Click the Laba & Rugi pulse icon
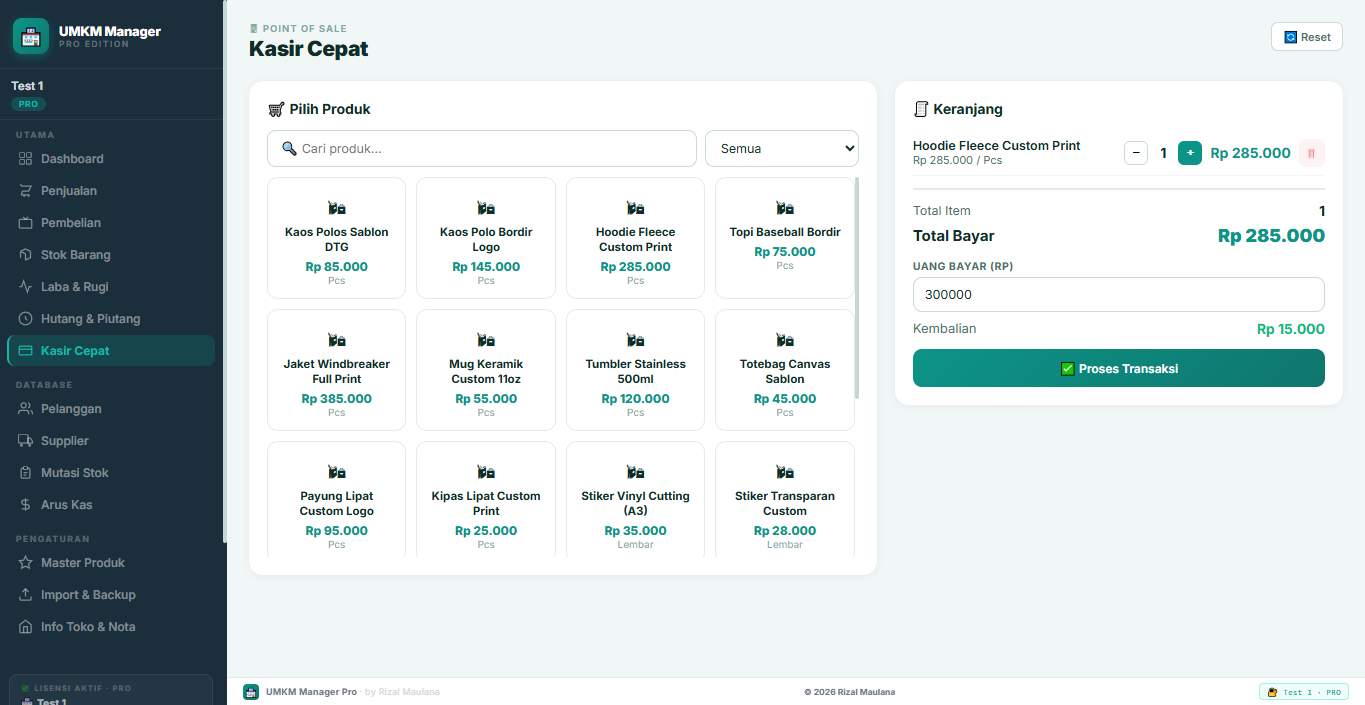 pyautogui.click(x=26, y=287)
